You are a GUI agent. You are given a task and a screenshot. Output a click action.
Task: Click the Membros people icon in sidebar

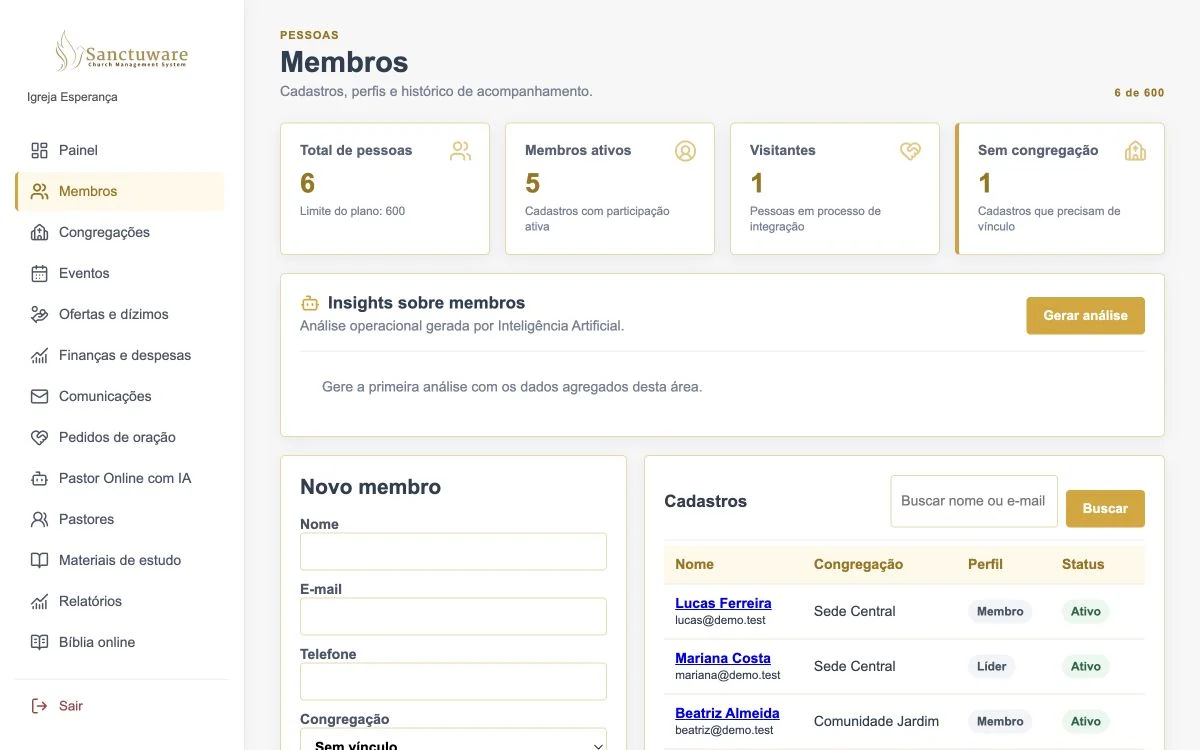pos(39,191)
